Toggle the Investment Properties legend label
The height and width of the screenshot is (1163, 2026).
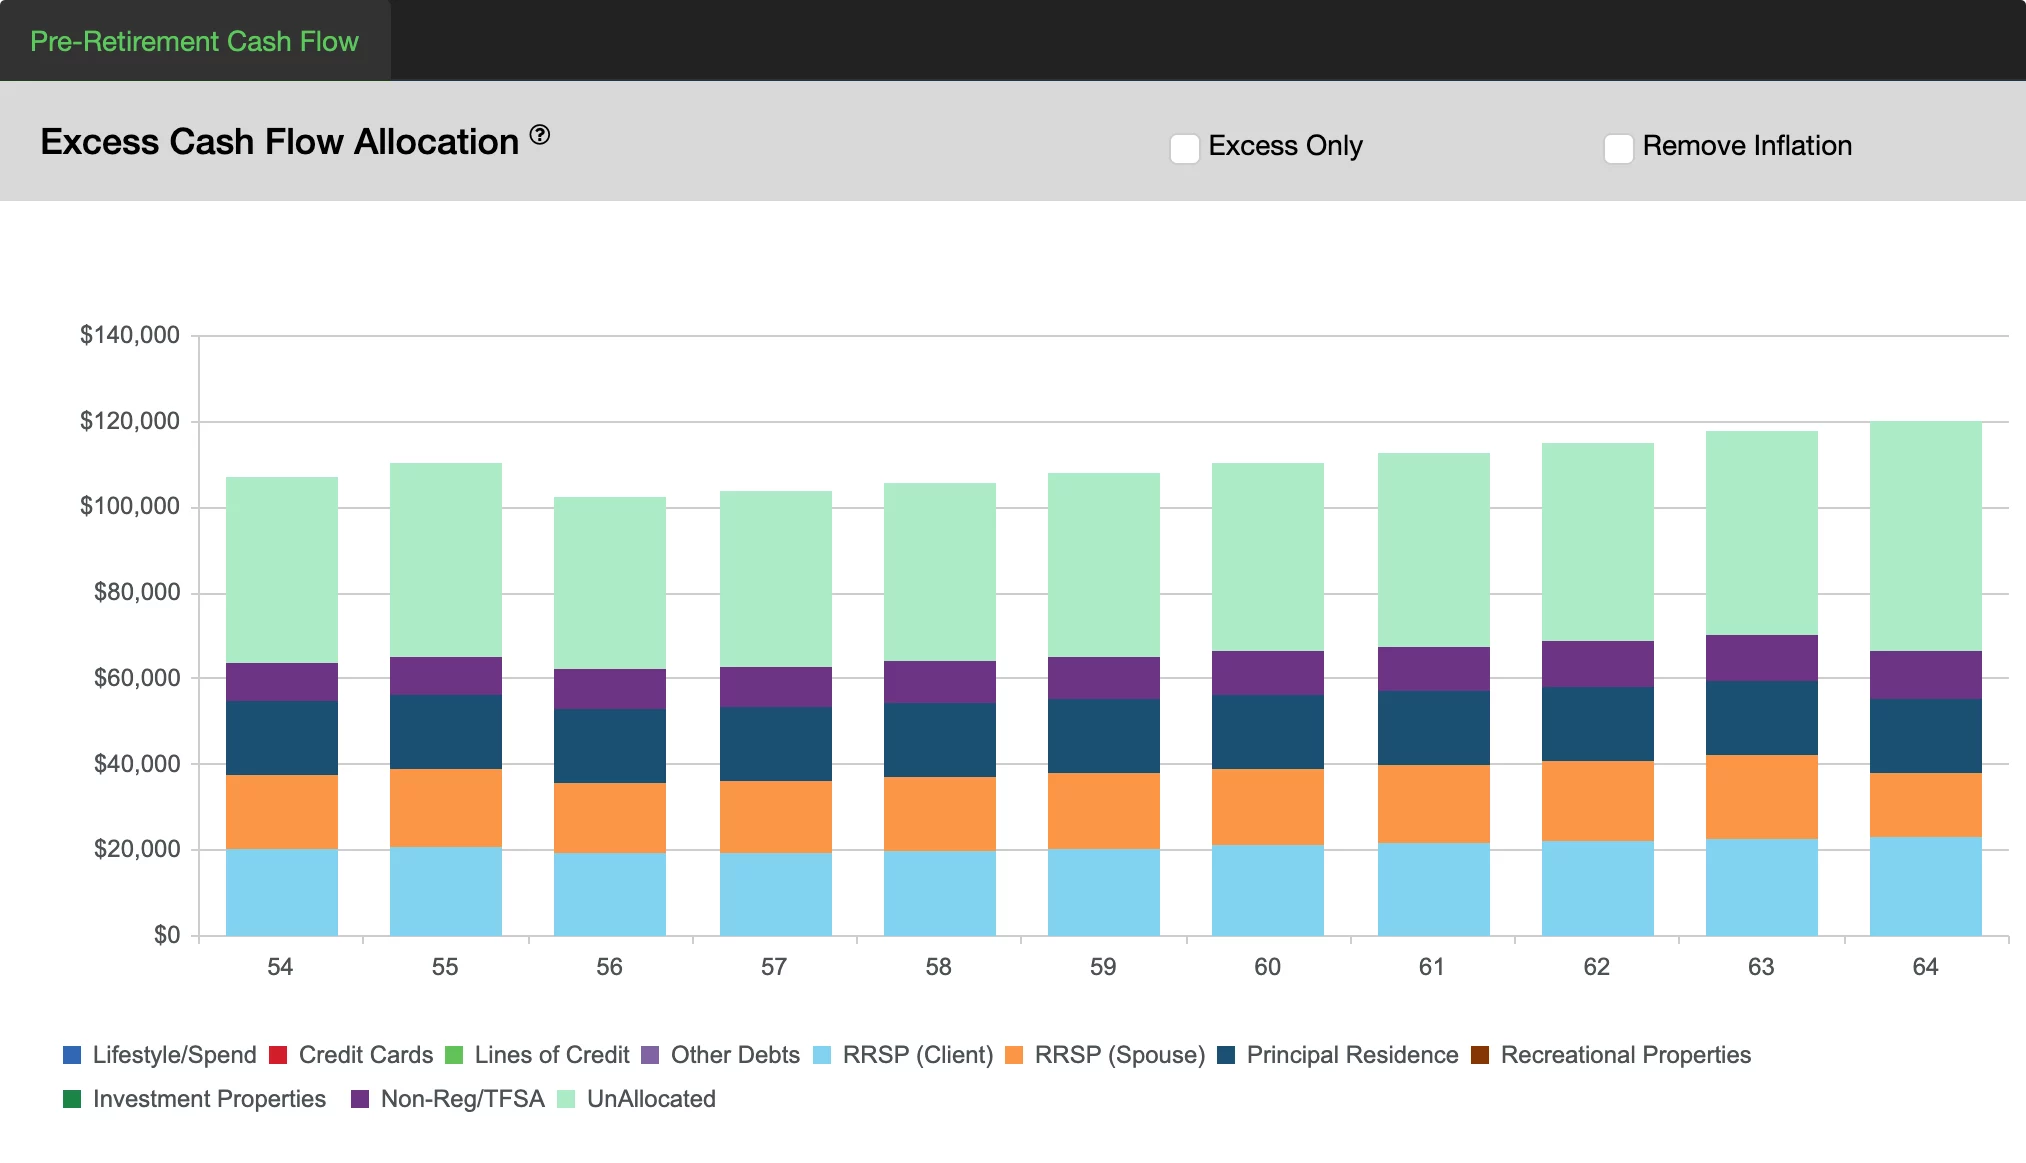click(209, 1099)
